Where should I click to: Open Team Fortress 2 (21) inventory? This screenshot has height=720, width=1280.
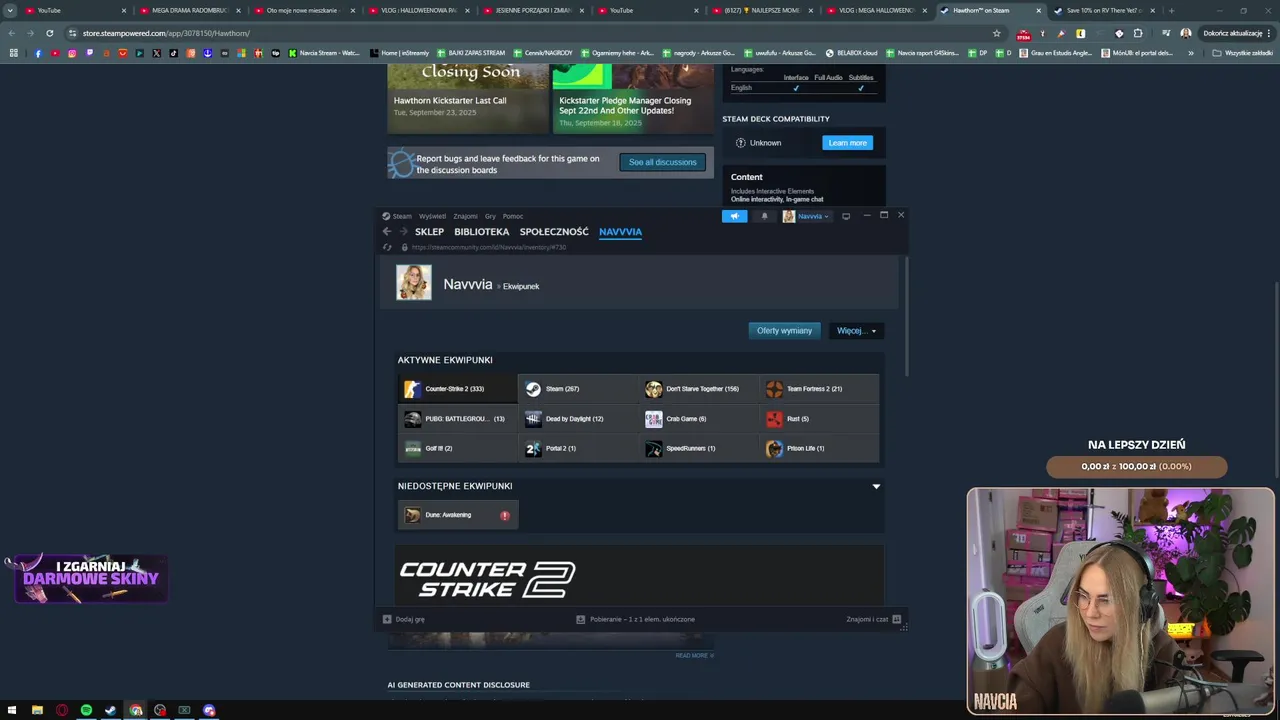point(819,389)
